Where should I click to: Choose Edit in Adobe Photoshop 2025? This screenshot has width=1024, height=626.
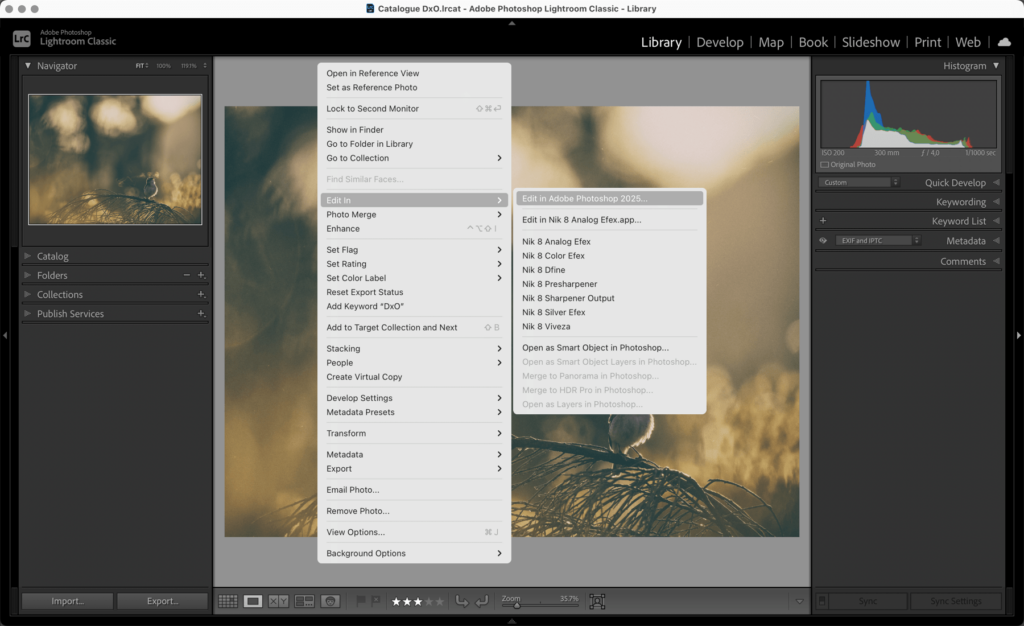point(610,198)
